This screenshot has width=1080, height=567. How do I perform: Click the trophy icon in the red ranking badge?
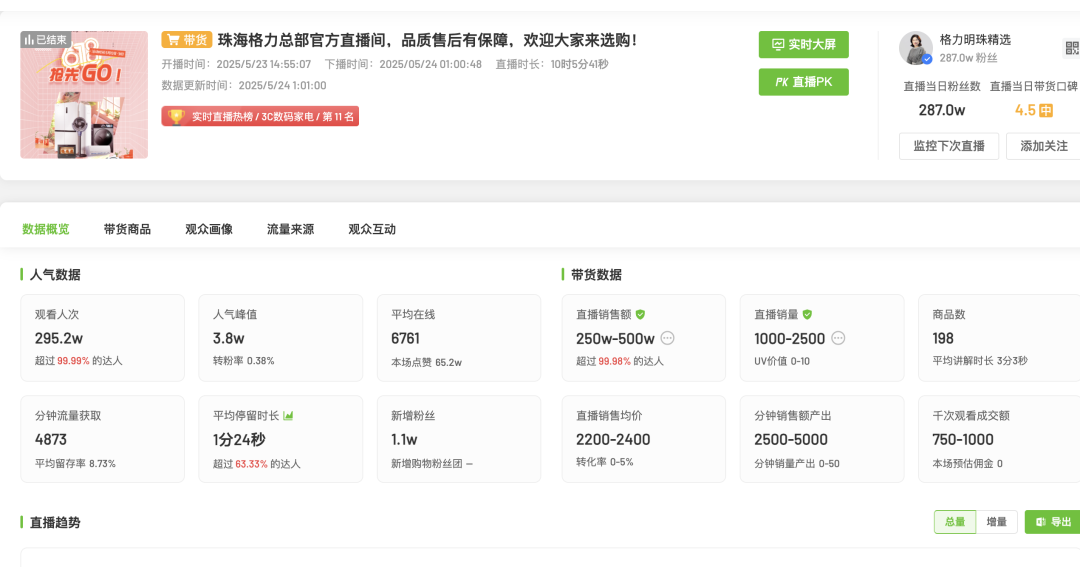176,117
